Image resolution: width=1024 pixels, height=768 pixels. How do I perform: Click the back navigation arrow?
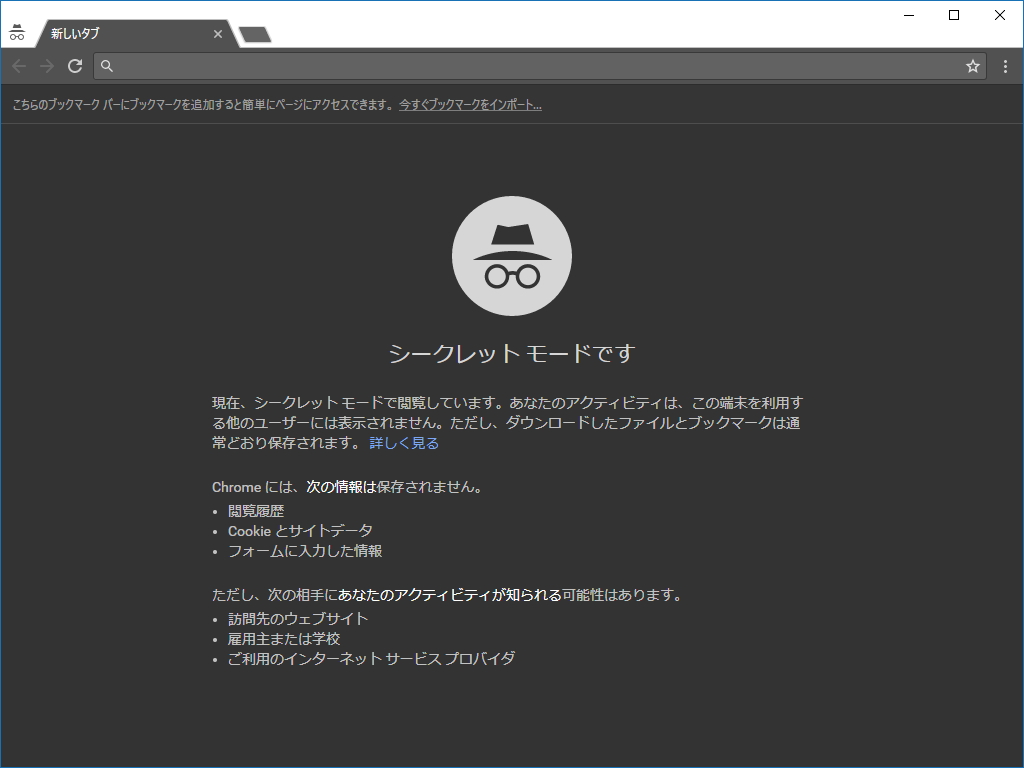(x=18, y=66)
